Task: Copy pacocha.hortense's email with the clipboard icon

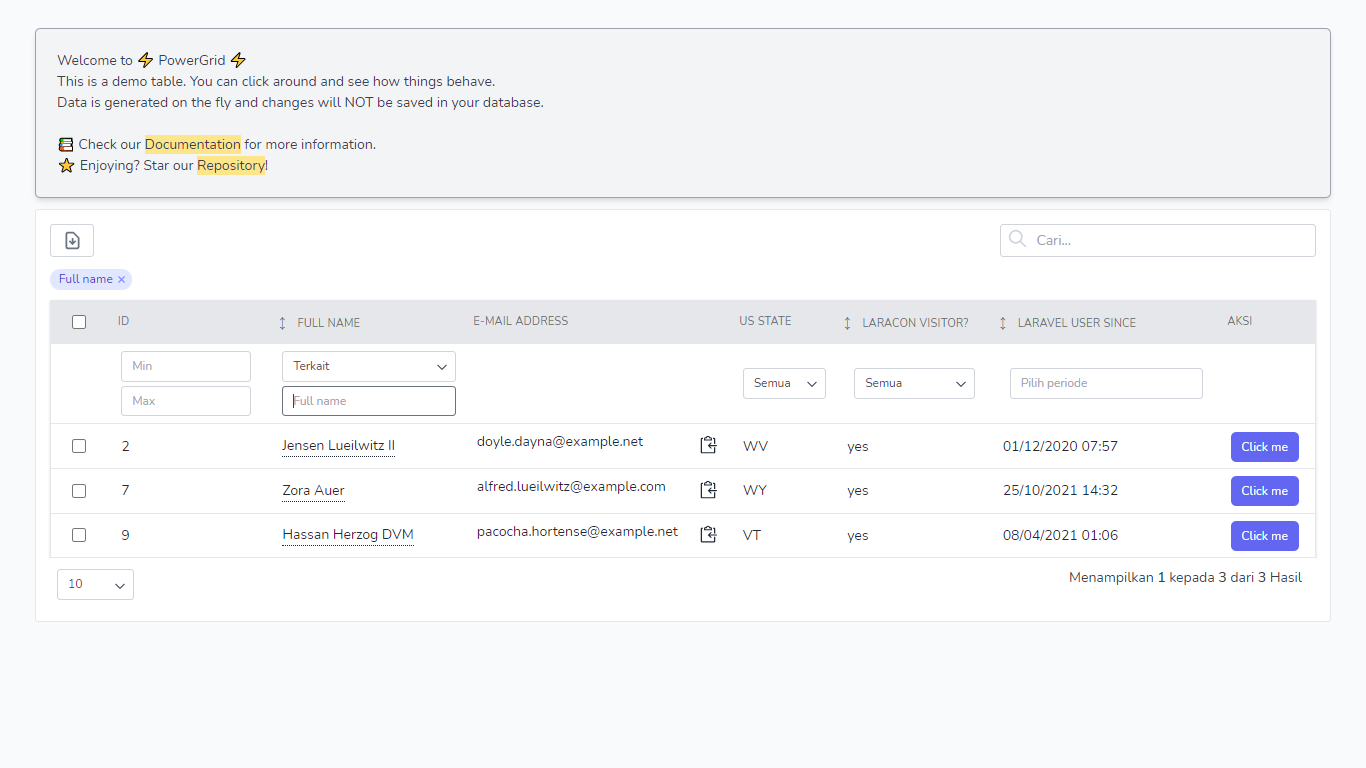Action: point(708,534)
